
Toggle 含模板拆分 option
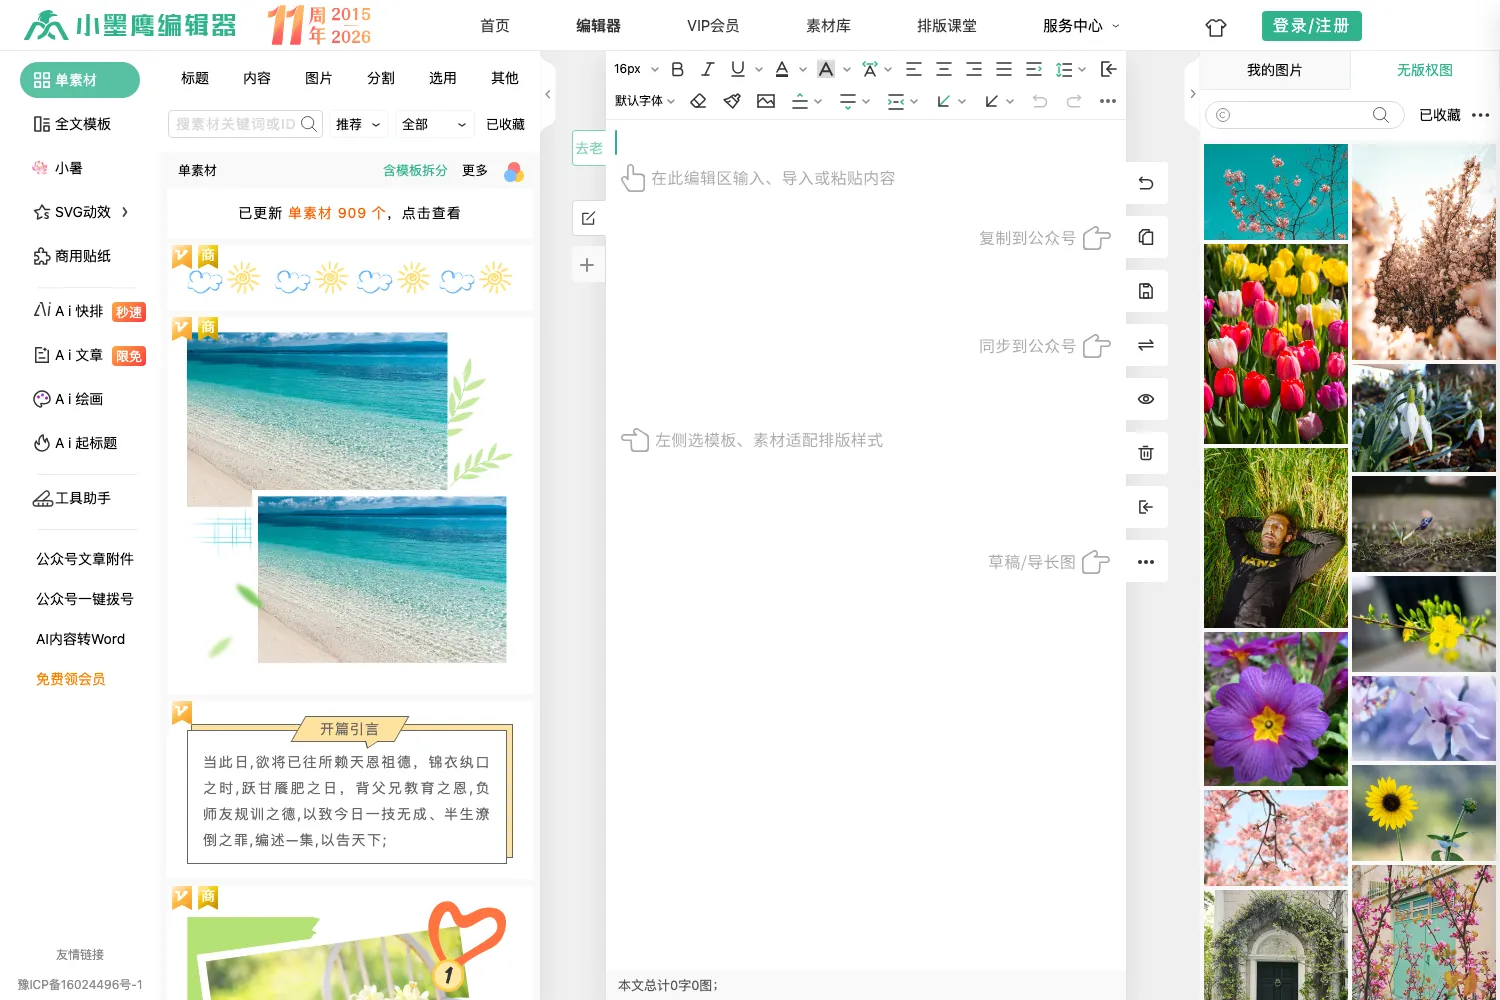pos(415,170)
